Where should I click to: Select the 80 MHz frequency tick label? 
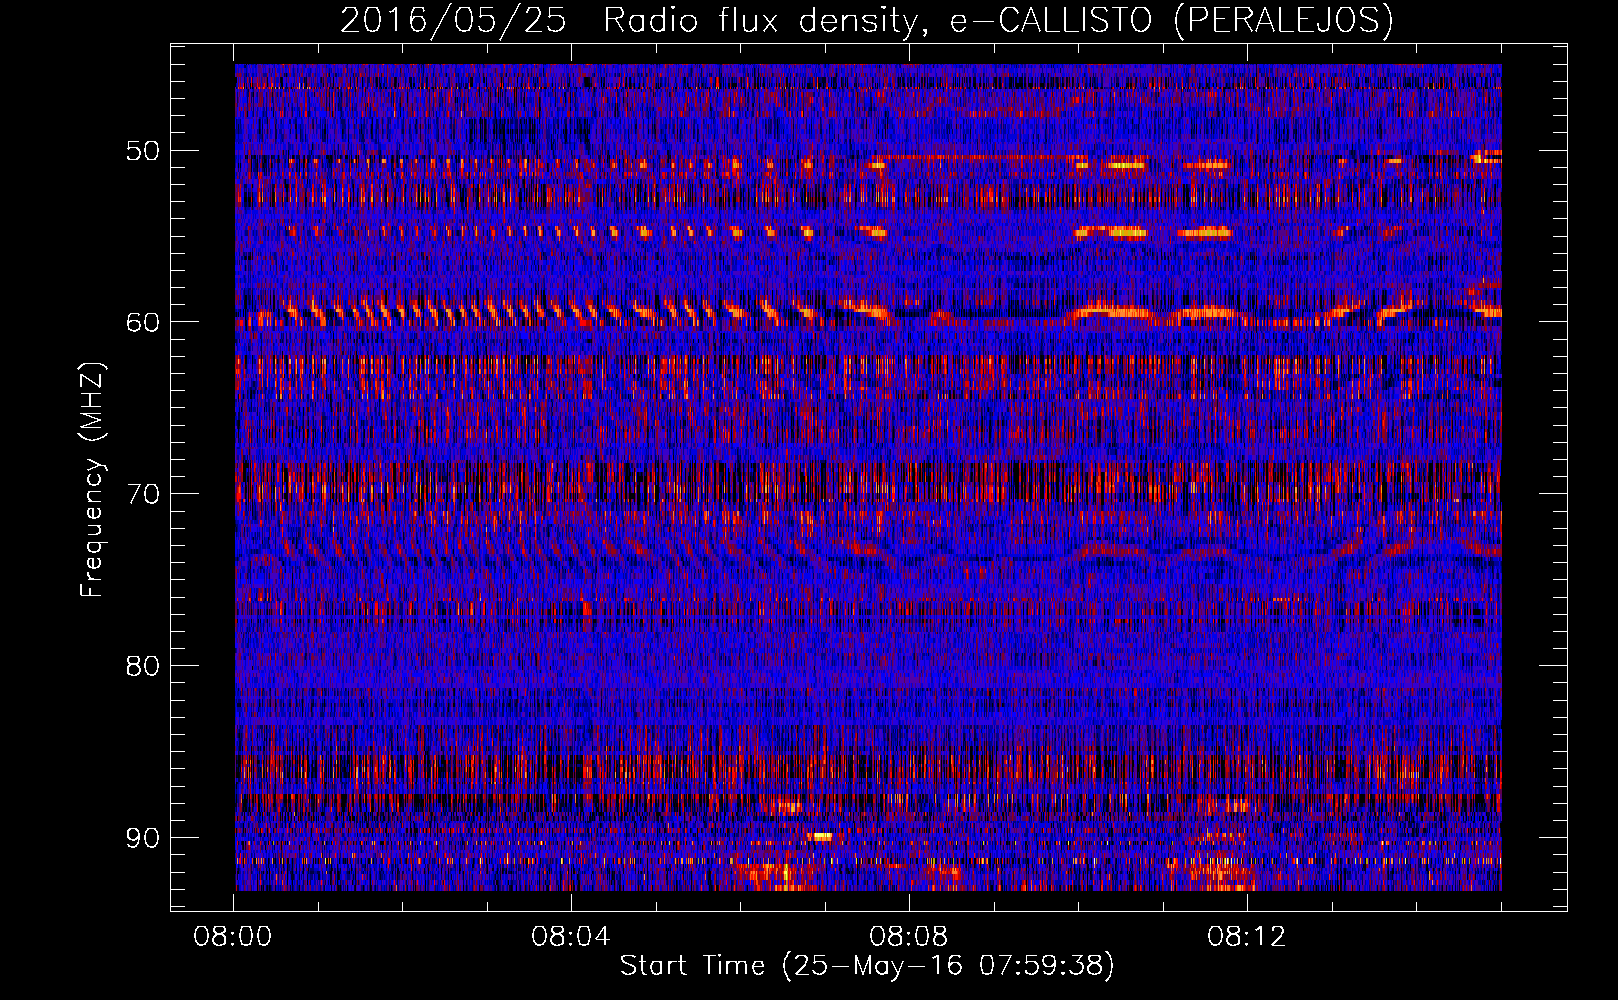pos(141,666)
